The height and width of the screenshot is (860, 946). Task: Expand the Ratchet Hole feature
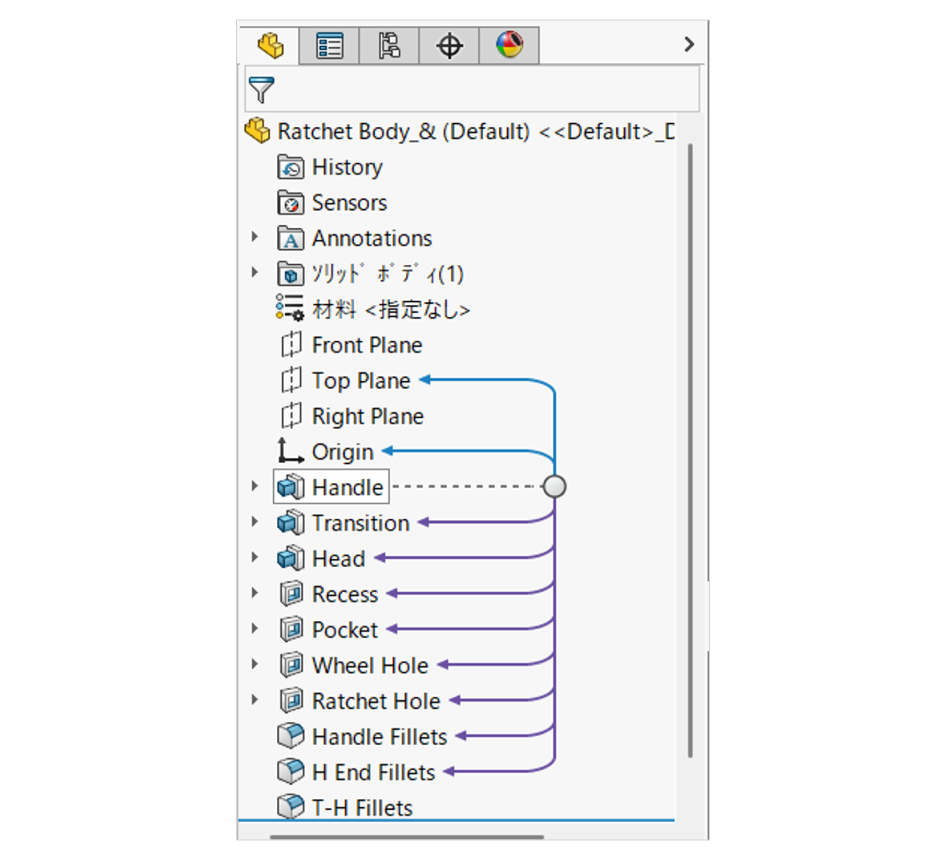[254, 701]
